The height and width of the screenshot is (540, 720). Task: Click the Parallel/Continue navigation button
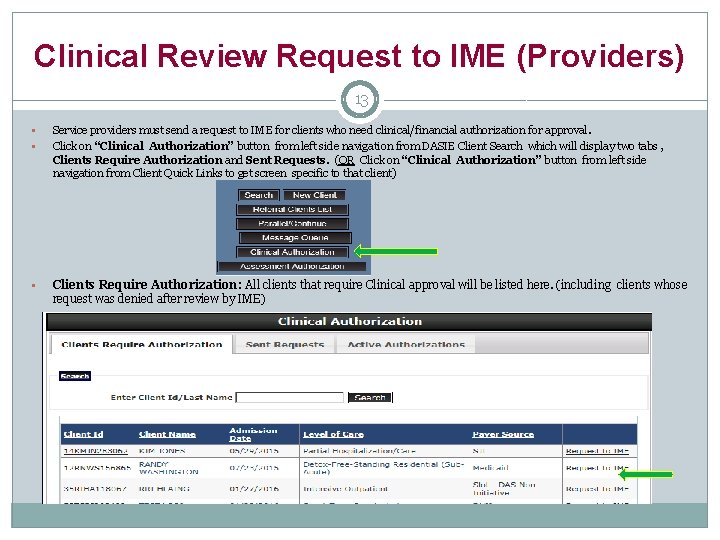click(x=292, y=224)
